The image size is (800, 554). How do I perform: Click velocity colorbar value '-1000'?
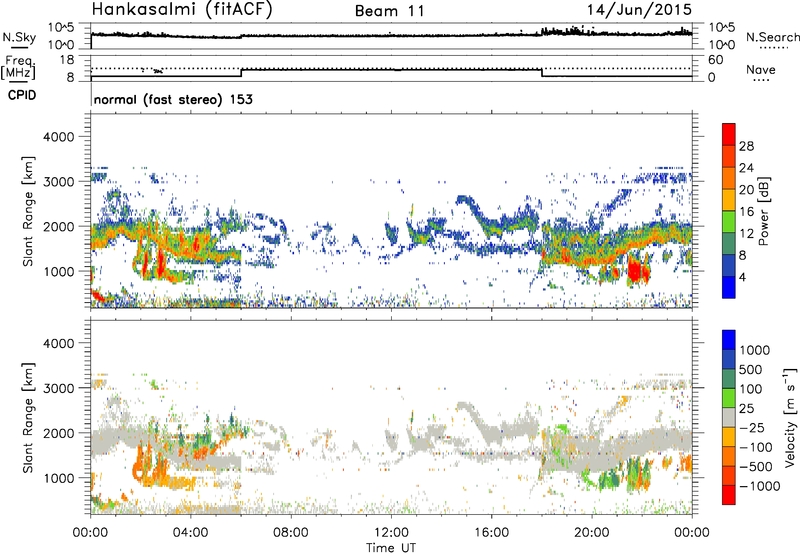click(x=760, y=486)
